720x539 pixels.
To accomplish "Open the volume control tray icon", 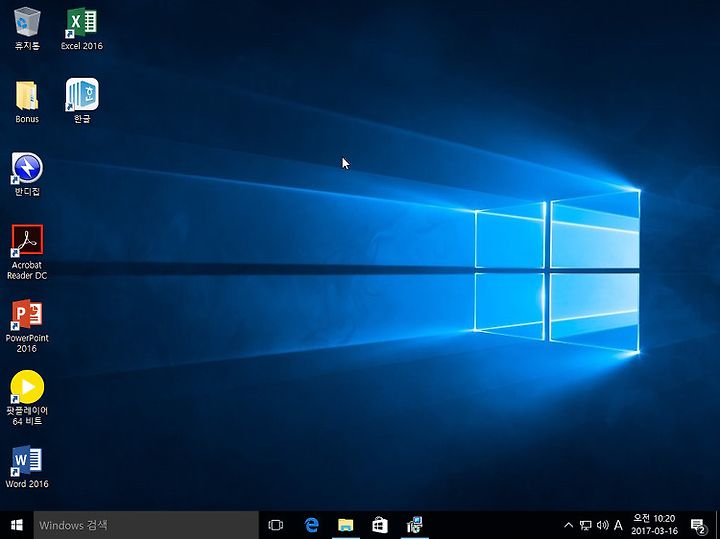I will point(602,525).
